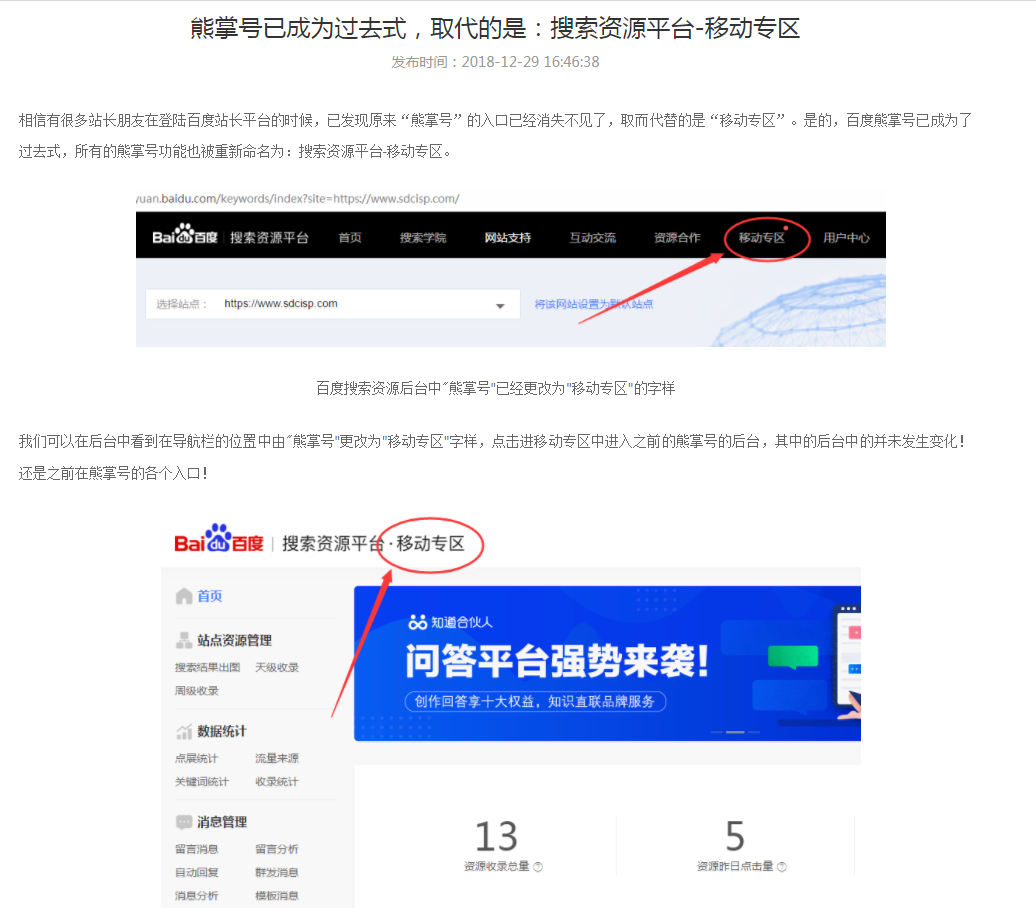Open 消息分析 sidebar link
Viewport: 1036px width, 908px height.
point(196,895)
